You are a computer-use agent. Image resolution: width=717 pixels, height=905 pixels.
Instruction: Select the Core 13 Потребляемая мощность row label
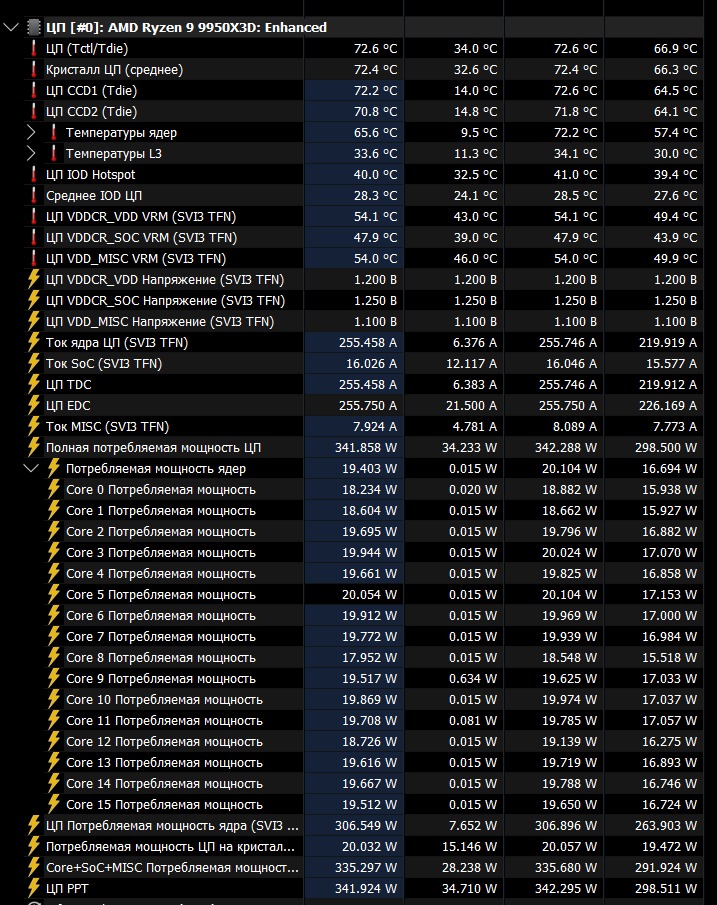pyautogui.click(x=165, y=762)
